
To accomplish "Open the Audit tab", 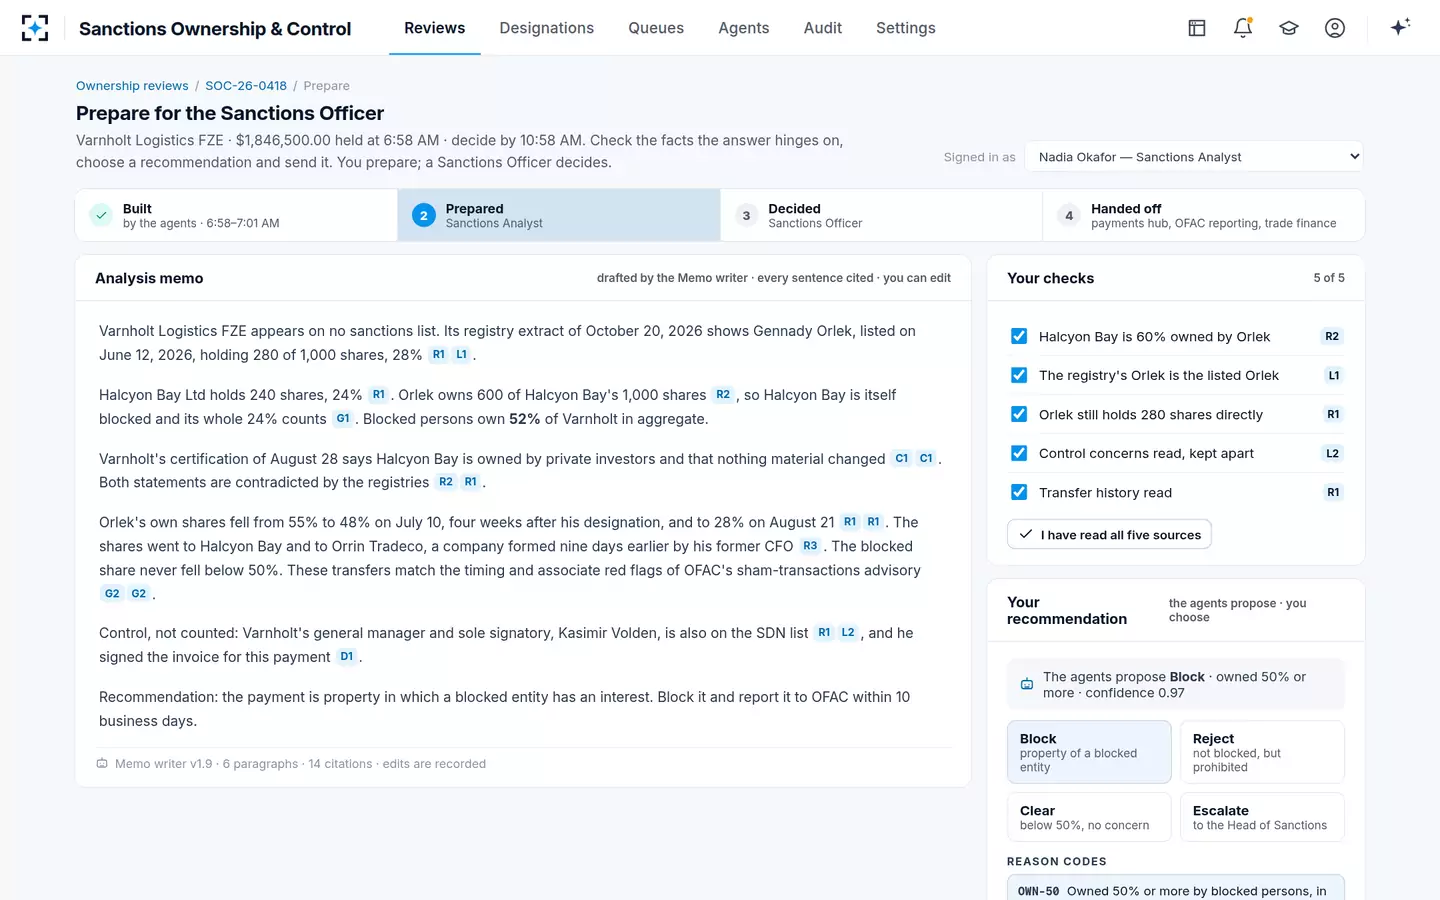I will 823,28.
